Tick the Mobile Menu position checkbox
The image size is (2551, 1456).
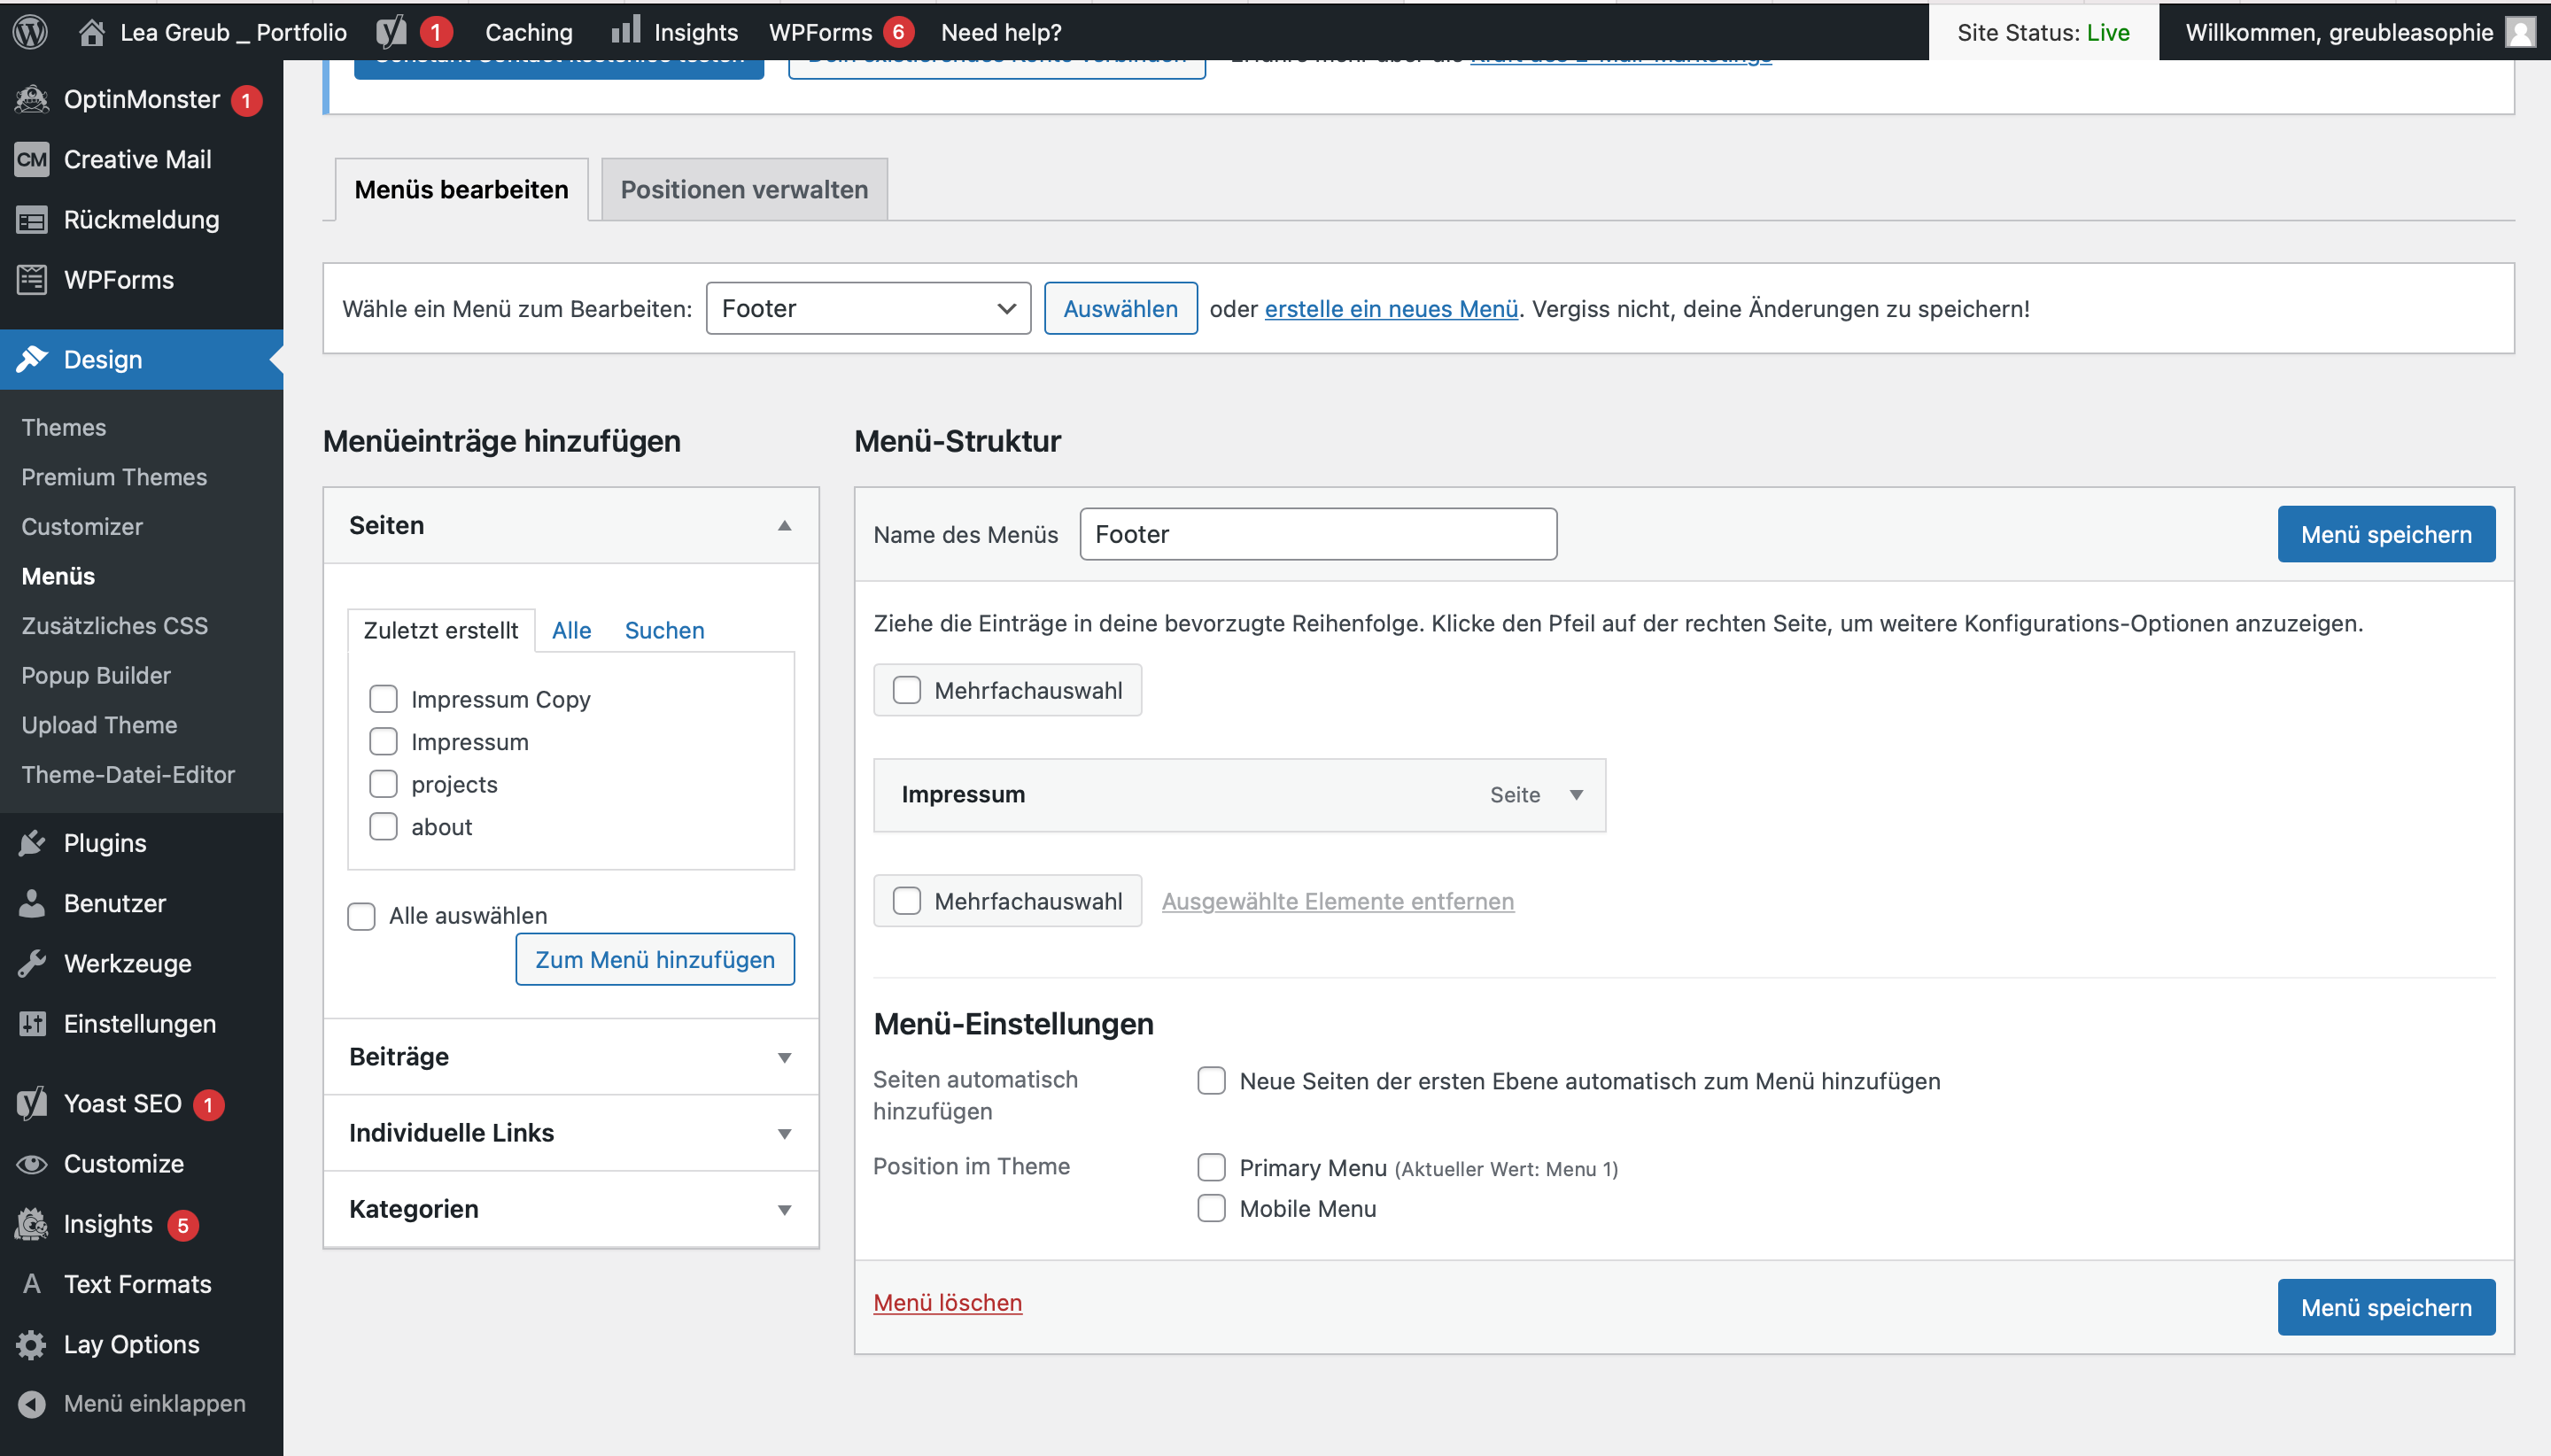[x=1211, y=1208]
